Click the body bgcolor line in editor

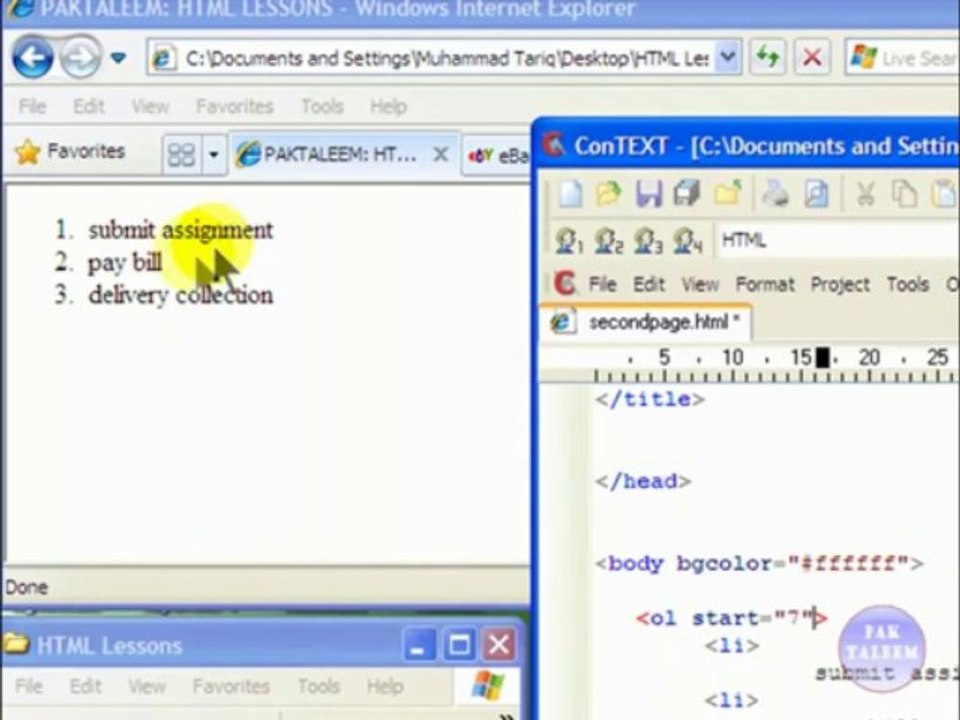click(x=759, y=563)
